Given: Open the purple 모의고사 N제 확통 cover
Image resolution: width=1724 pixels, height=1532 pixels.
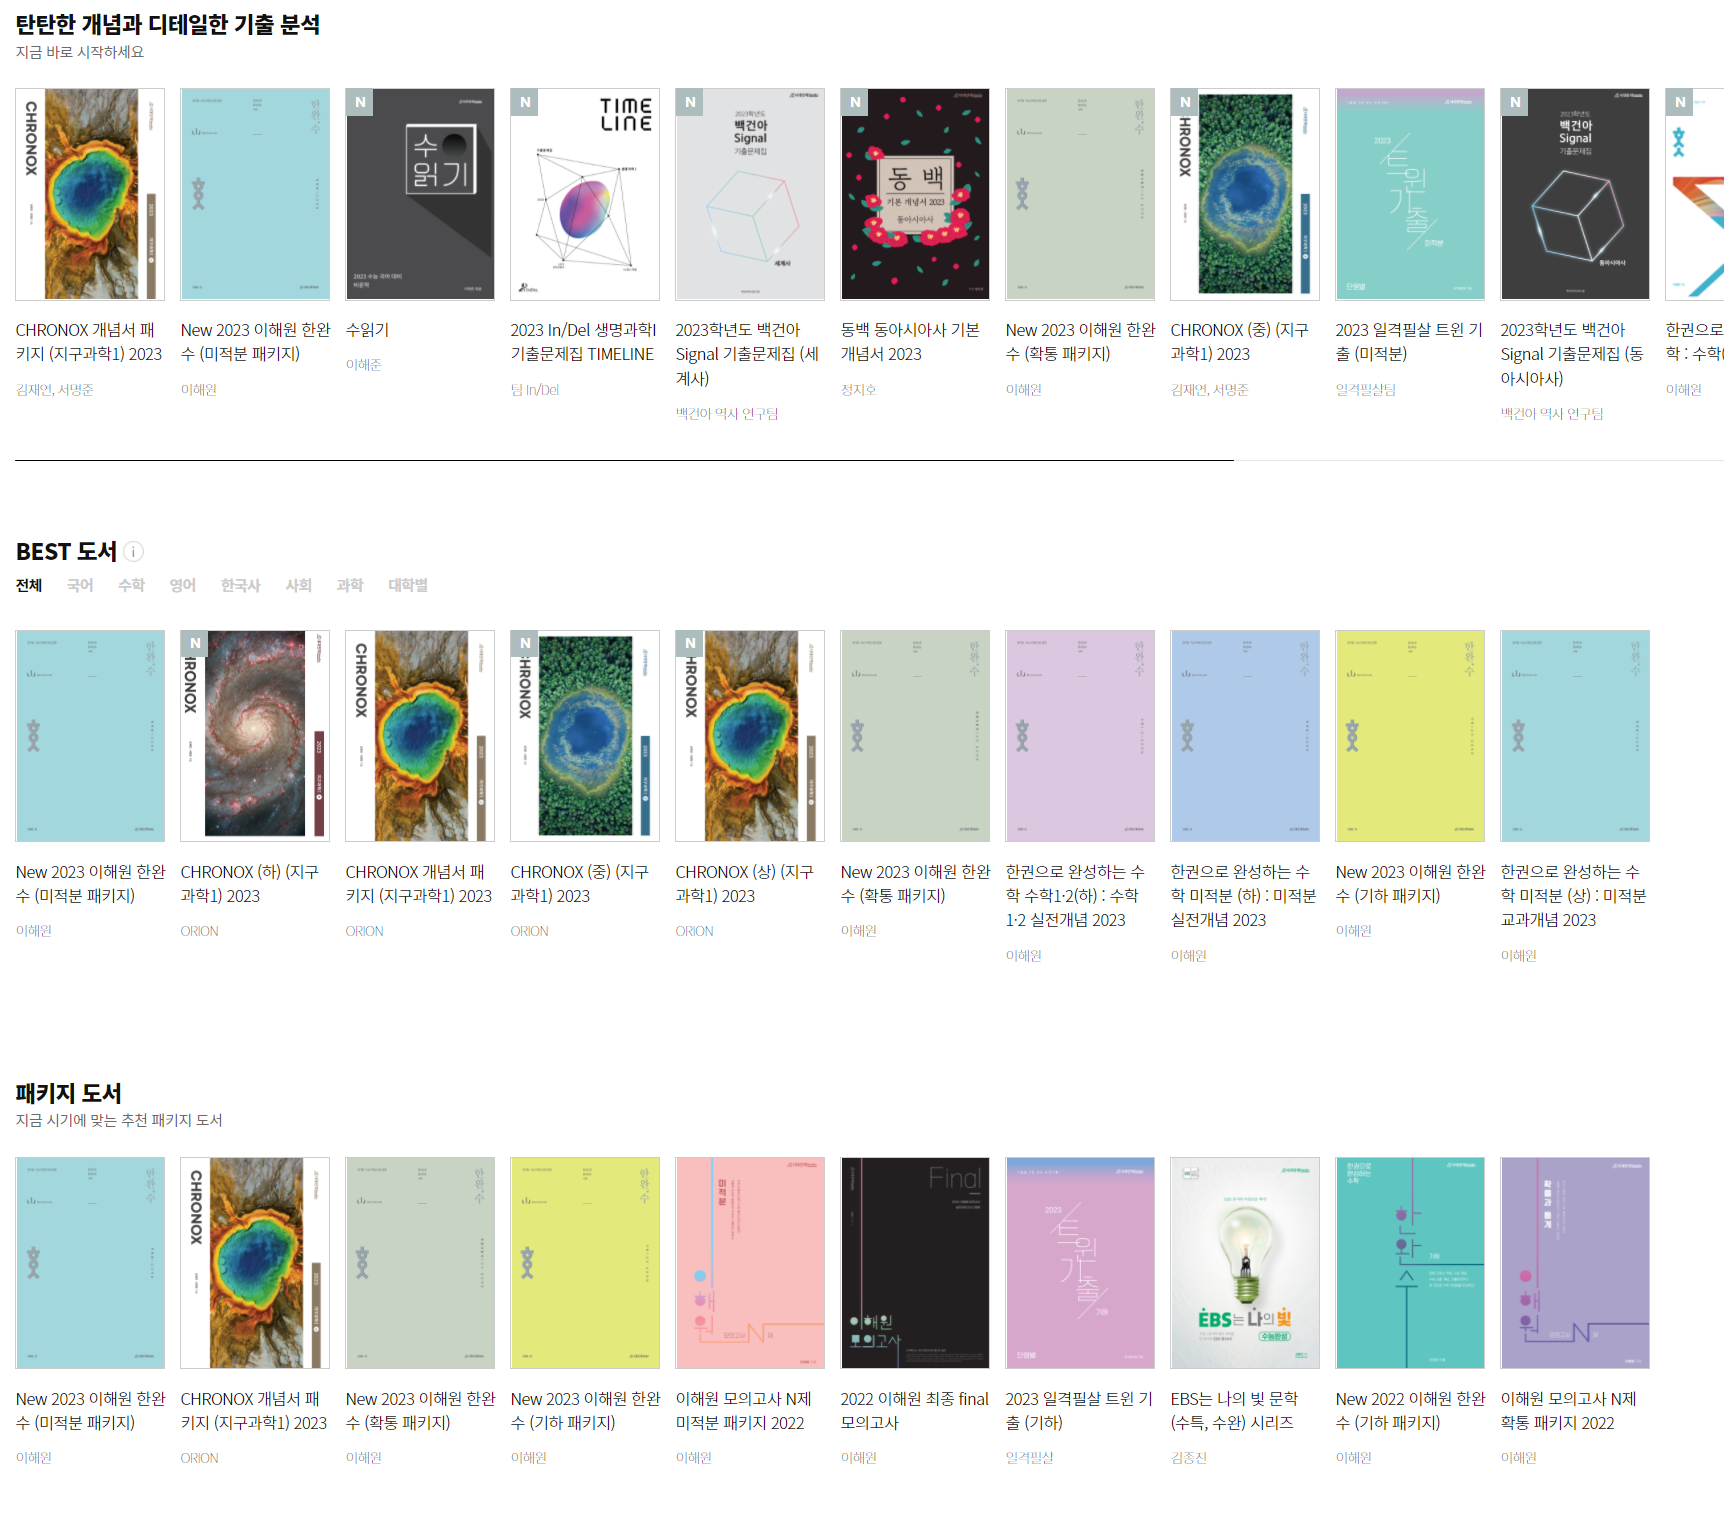Looking at the screenshot, I should click(1575, 1263).
